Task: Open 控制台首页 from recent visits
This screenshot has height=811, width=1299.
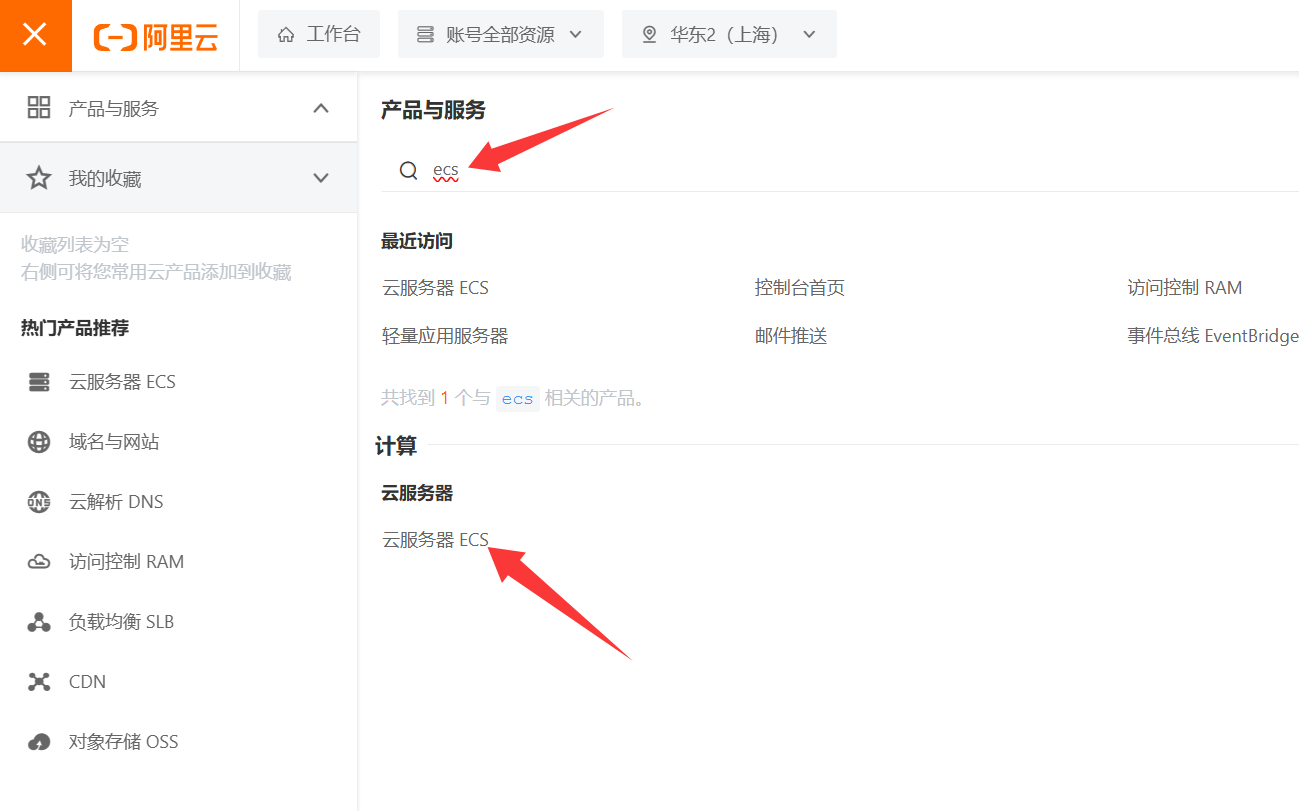Action: pyautogui.click(x=799, y=288)
